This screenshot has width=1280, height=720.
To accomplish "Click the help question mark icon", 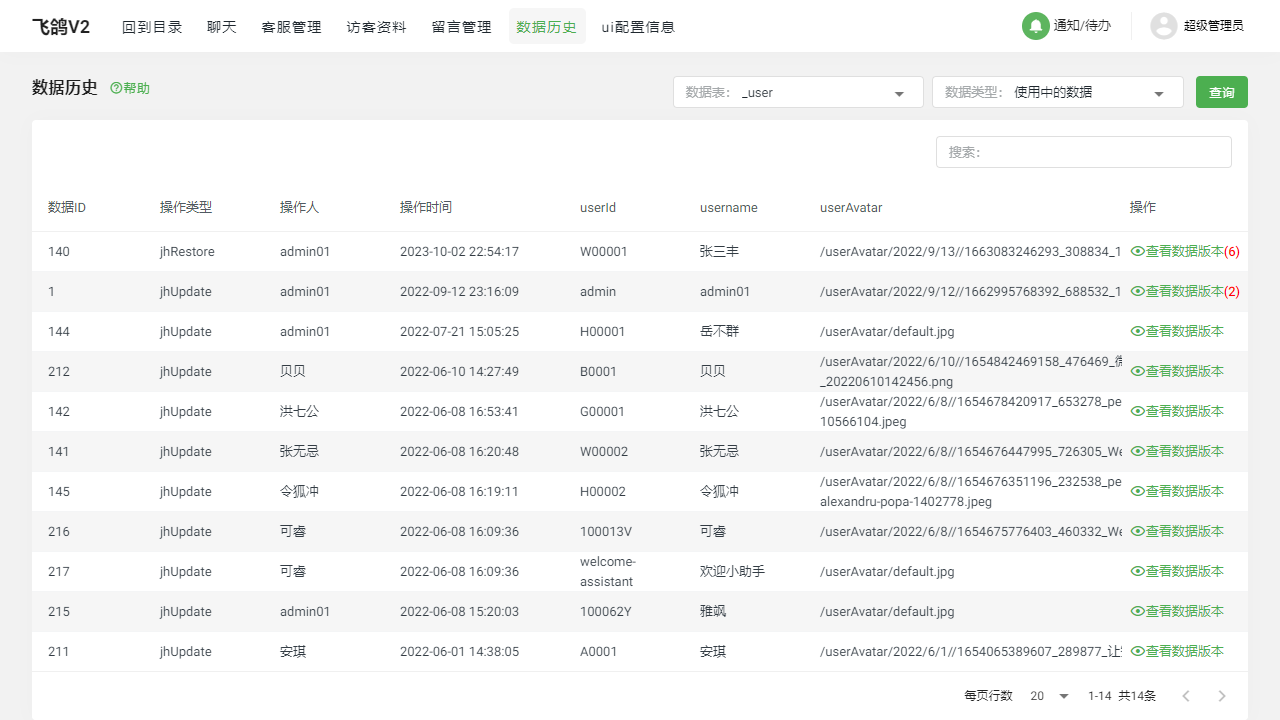I will click(116, 89).
